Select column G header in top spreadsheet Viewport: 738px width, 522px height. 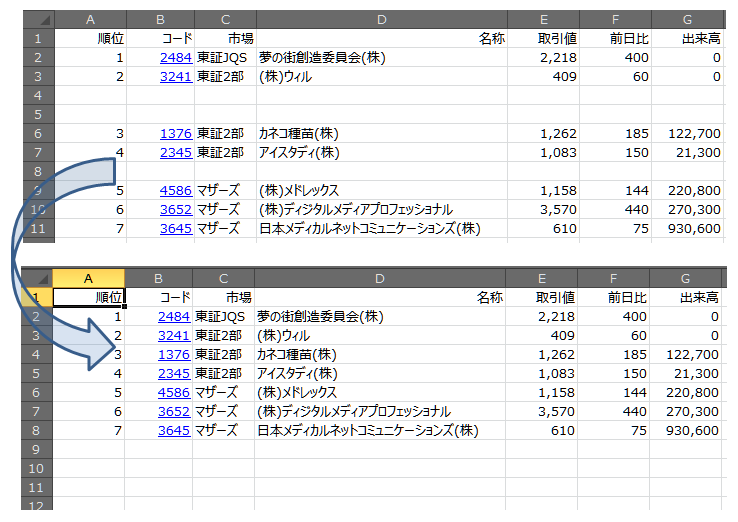point(687,20)
